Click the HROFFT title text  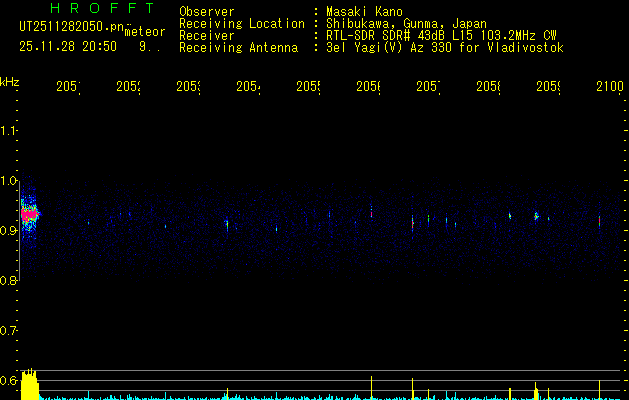coord(102,8)
